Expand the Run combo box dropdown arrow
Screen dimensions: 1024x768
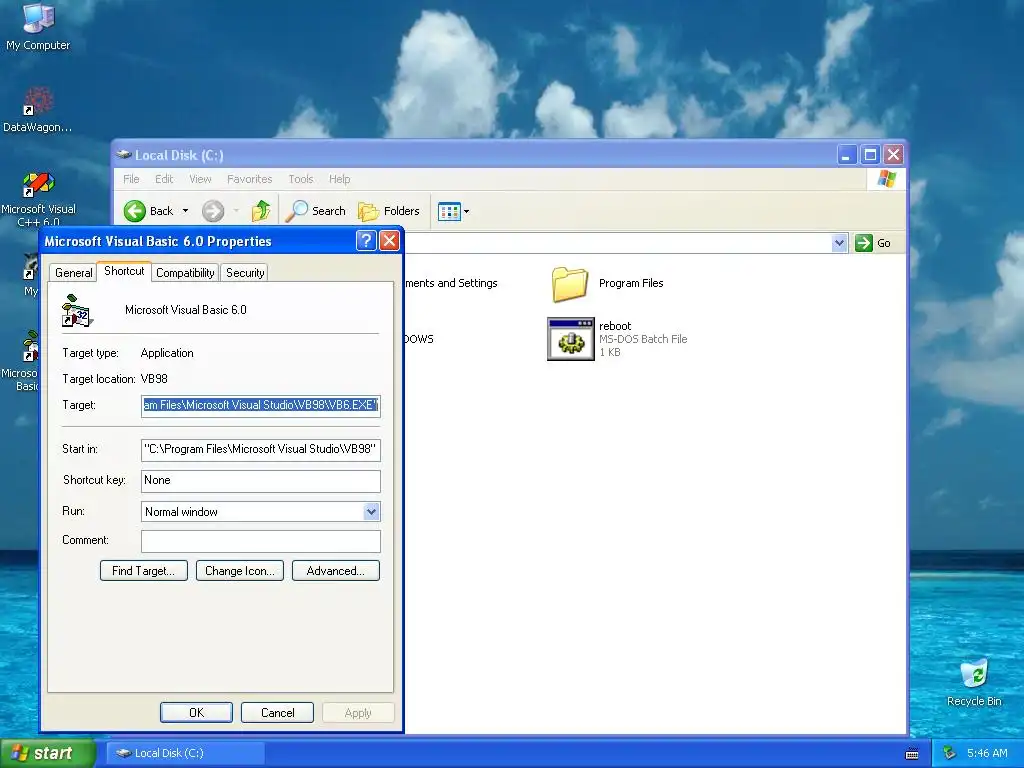[371, 511]
